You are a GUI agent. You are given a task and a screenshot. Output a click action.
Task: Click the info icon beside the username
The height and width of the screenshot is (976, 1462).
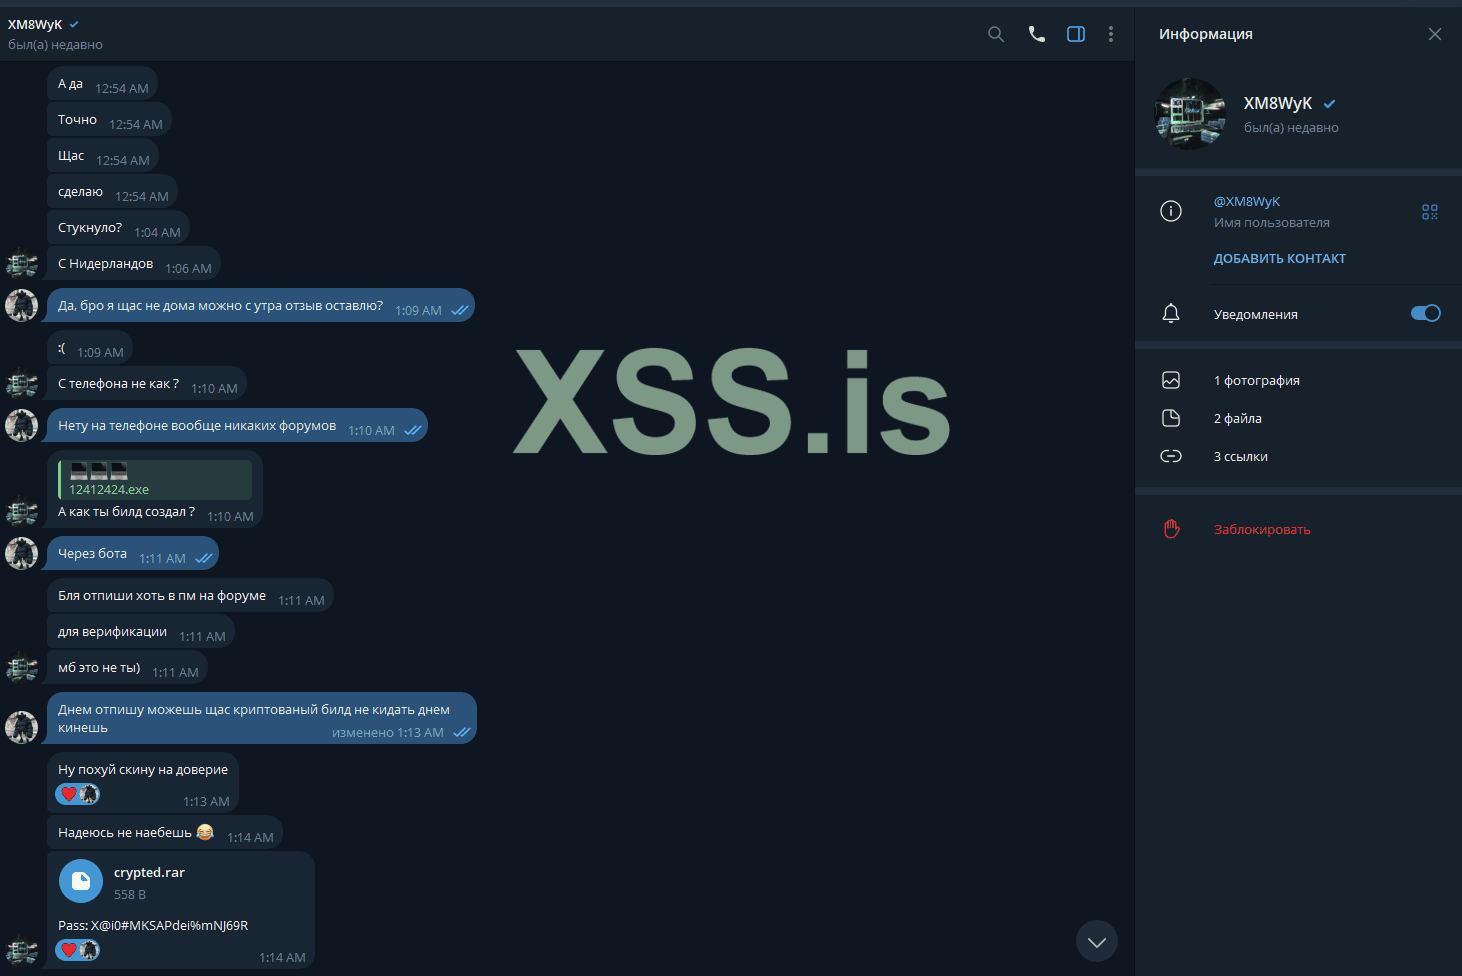click(1171, 211)
